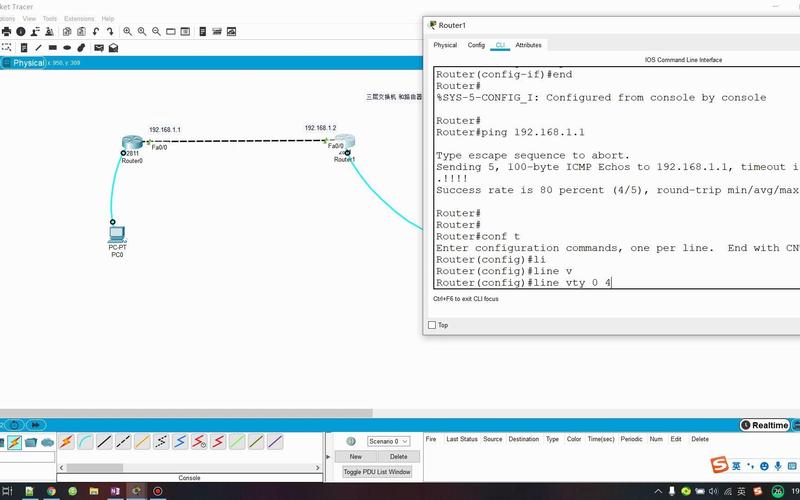Image resolution: width=800 pixels, height=500 pixels.
Task: Click the power cycle devices button
Action: (15, 424)
